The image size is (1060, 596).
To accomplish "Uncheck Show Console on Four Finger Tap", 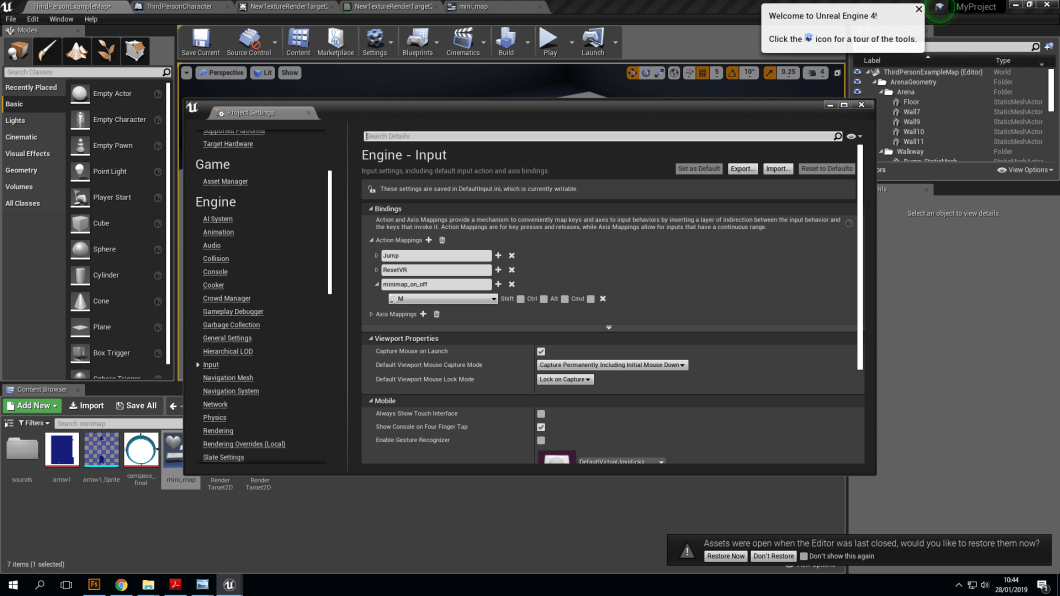I will point(541,427).
